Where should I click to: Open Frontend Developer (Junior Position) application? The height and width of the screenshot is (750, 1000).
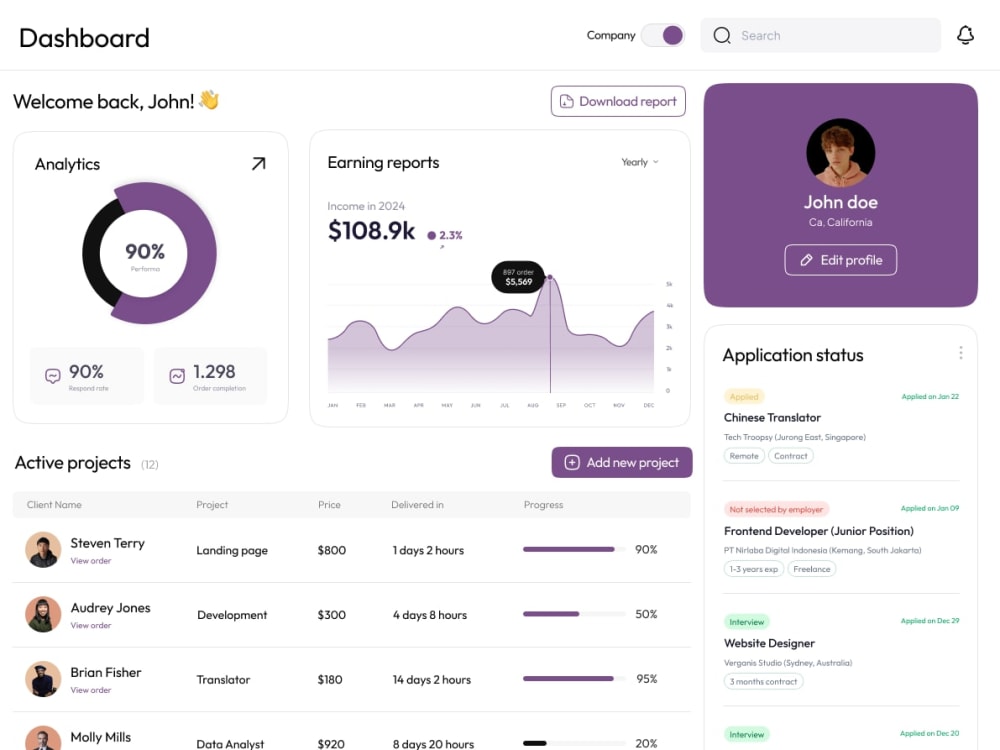point(819,531)
